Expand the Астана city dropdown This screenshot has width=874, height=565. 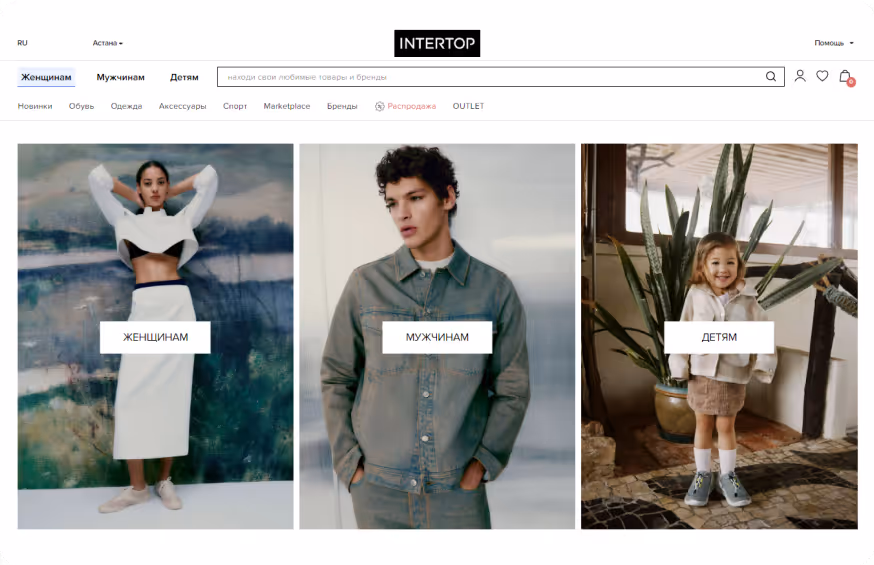tap(108, 43)
